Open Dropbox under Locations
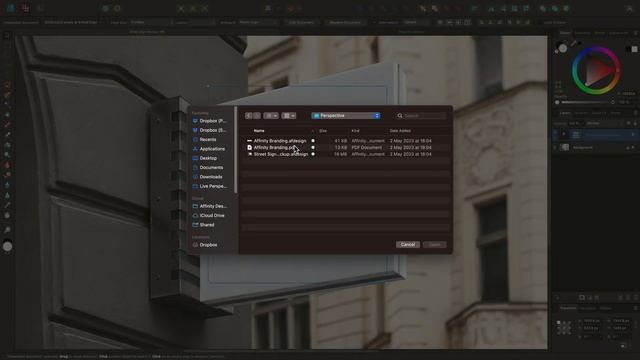Viewport: 640px width, 360px height. point(205,245)
